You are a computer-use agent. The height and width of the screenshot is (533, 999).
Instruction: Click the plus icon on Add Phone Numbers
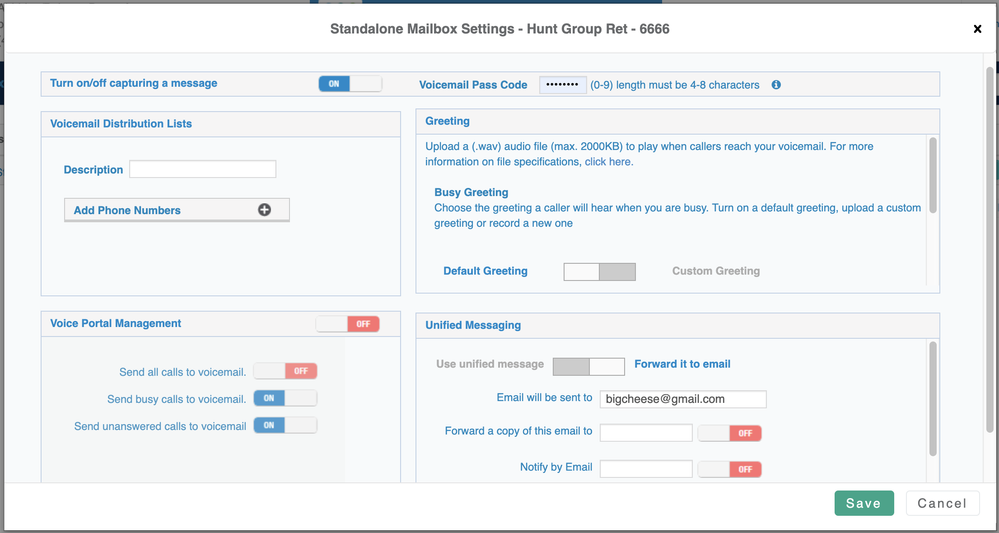coord(264,210)
